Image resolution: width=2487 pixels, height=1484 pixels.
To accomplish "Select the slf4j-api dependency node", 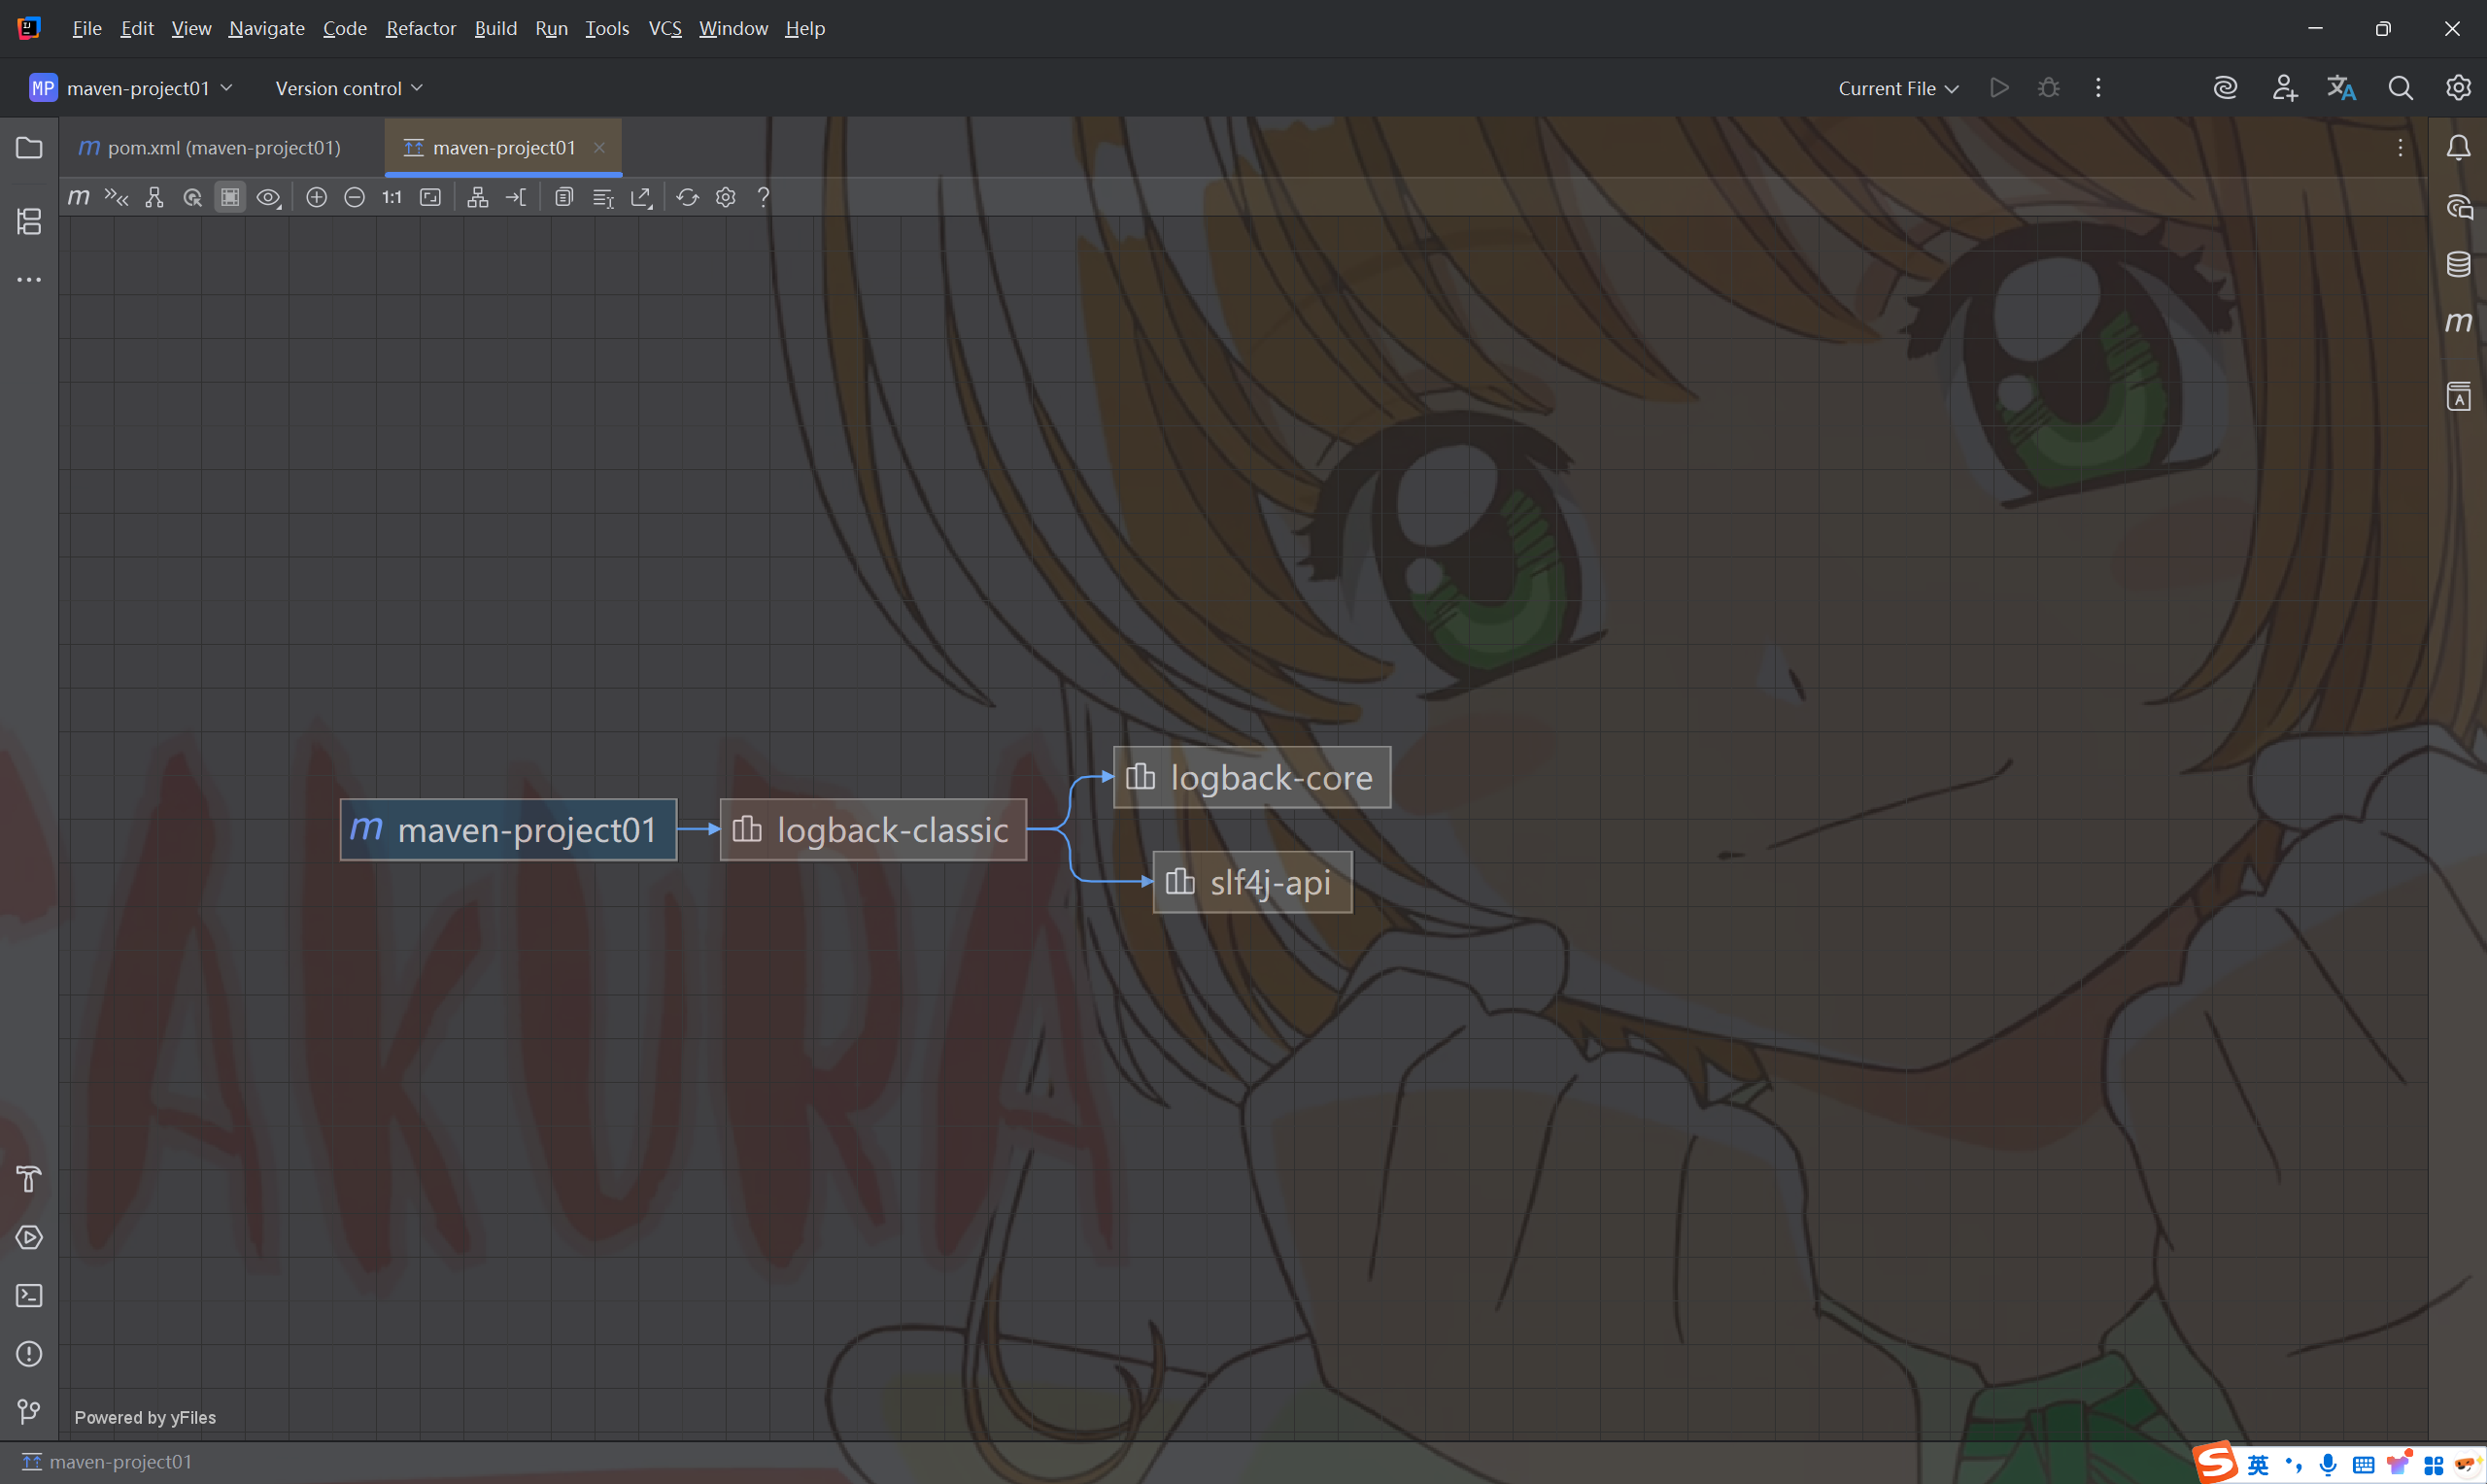I will pyautogui.click(x=1252, y=881).
